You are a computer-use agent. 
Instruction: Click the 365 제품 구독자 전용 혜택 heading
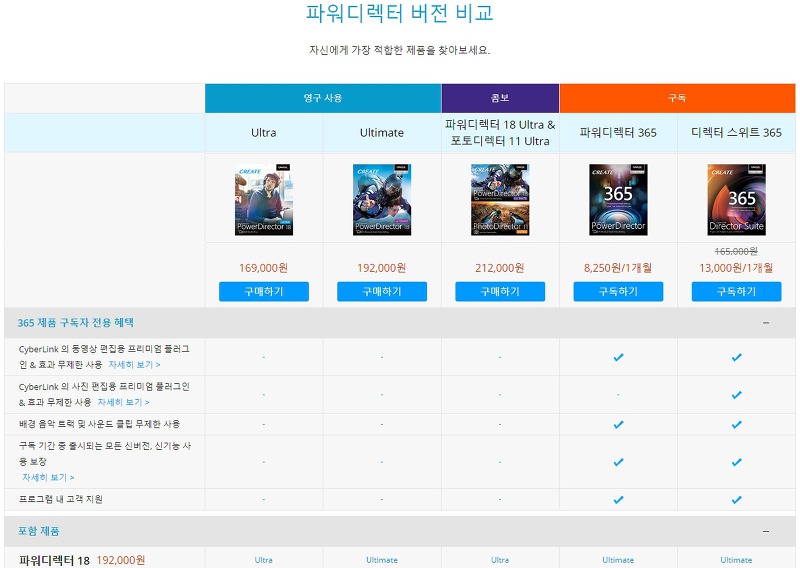(x=76, y=323)
